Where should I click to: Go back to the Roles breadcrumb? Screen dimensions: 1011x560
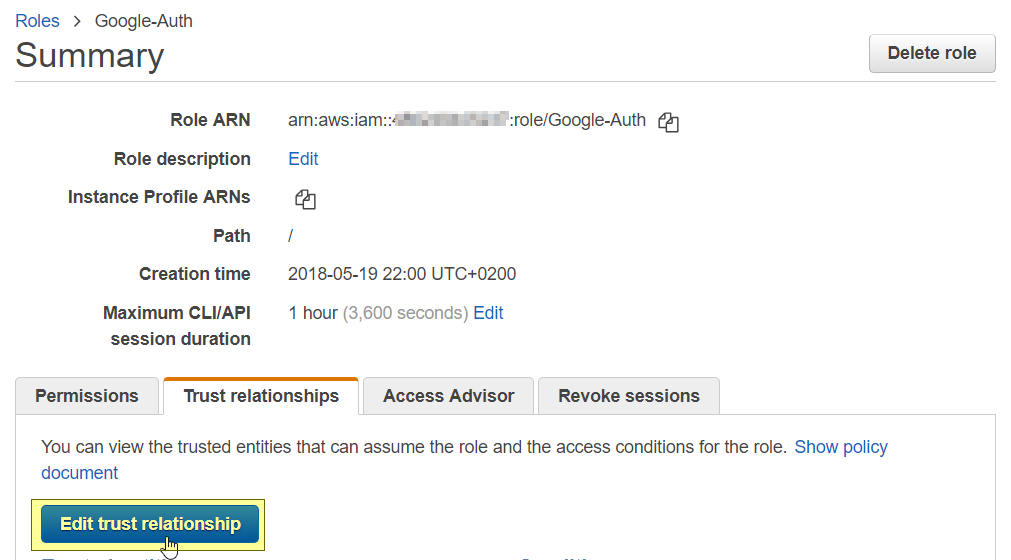[x=37, y=21]
